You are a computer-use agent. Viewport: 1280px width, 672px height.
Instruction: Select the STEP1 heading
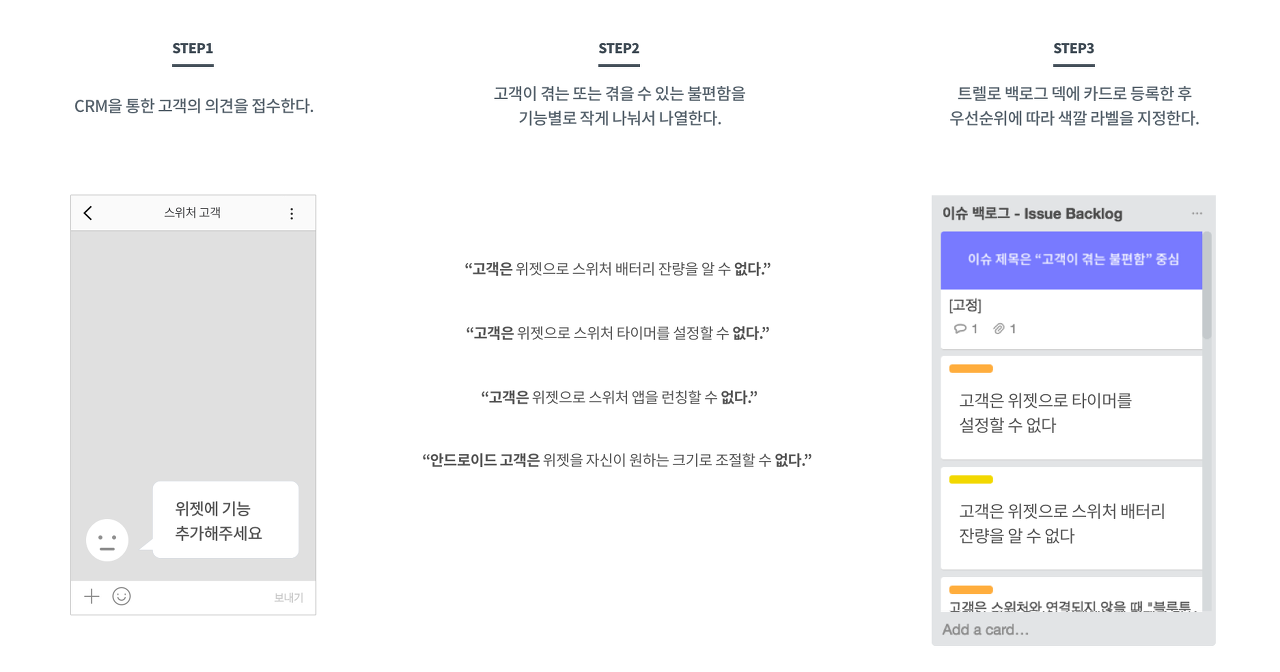[193, 48]
